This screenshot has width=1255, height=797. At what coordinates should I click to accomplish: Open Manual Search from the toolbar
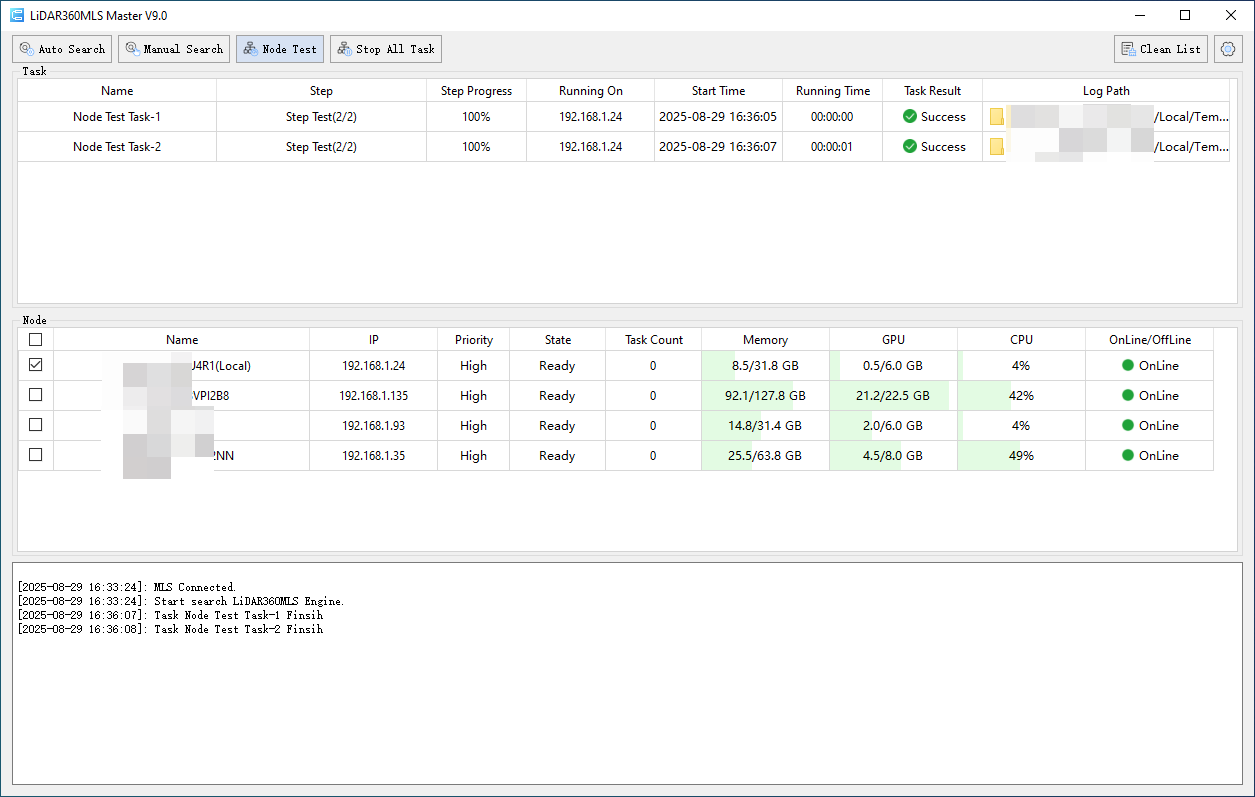pyautogui.click(x=174, y=49)
